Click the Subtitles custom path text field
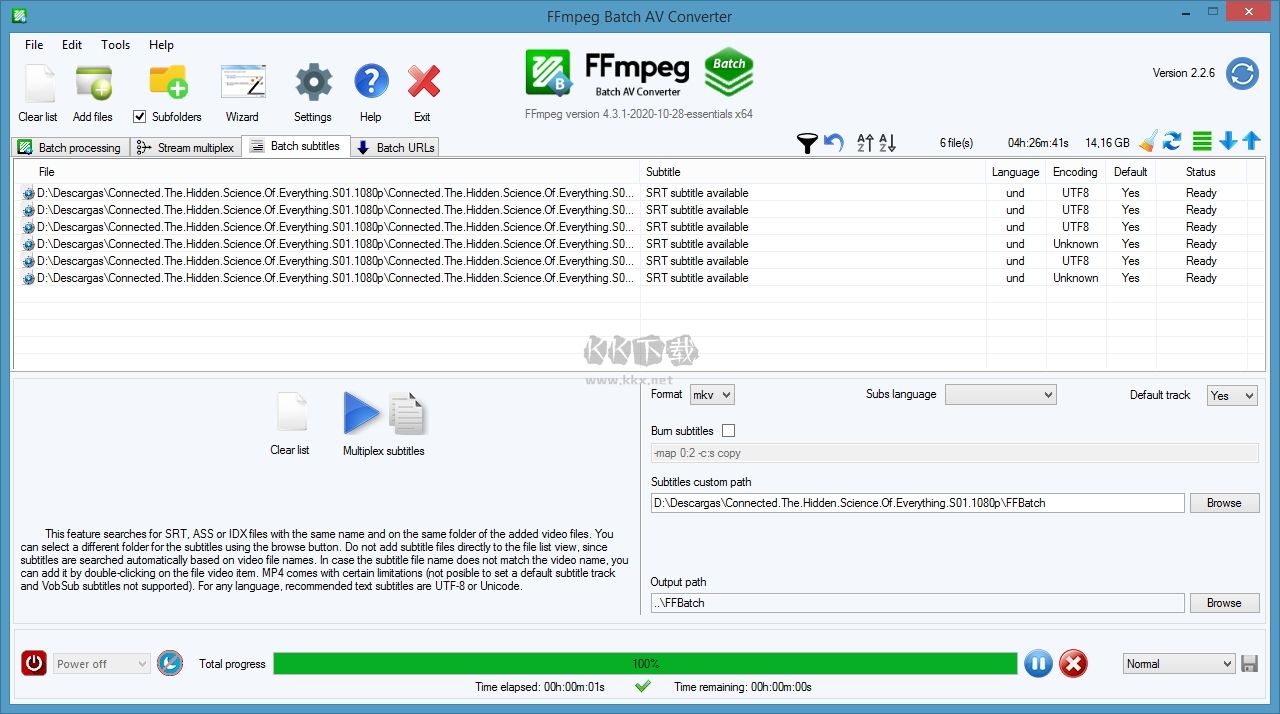The height and width of the screenshot is (714, 1280). click(918, 503)
